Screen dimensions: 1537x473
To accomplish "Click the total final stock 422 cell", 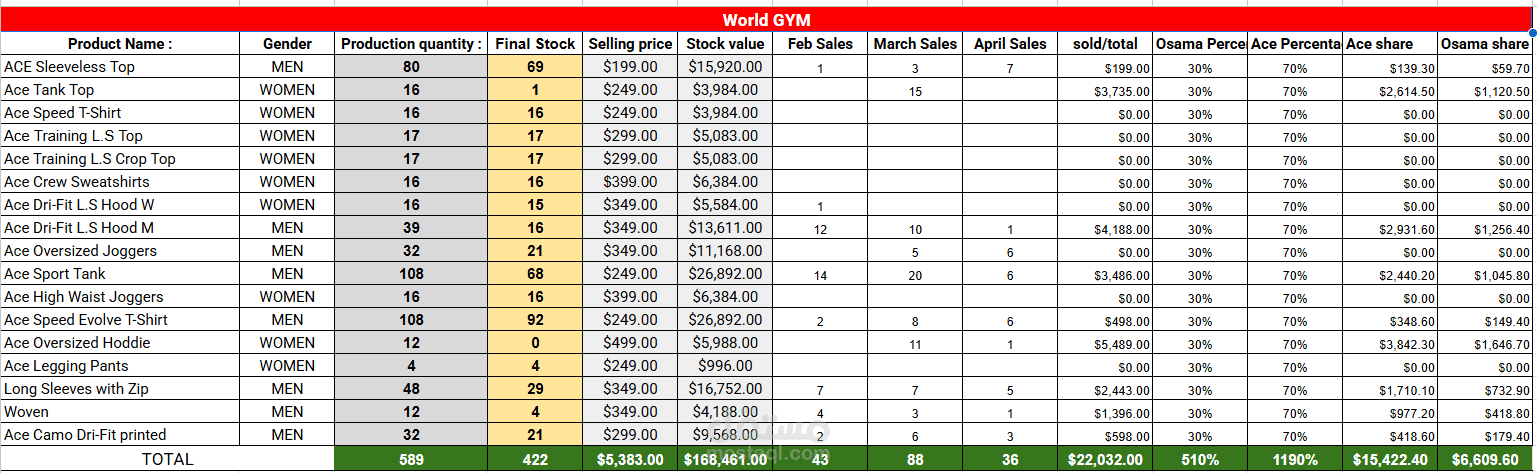I will [x=535, y=459].
